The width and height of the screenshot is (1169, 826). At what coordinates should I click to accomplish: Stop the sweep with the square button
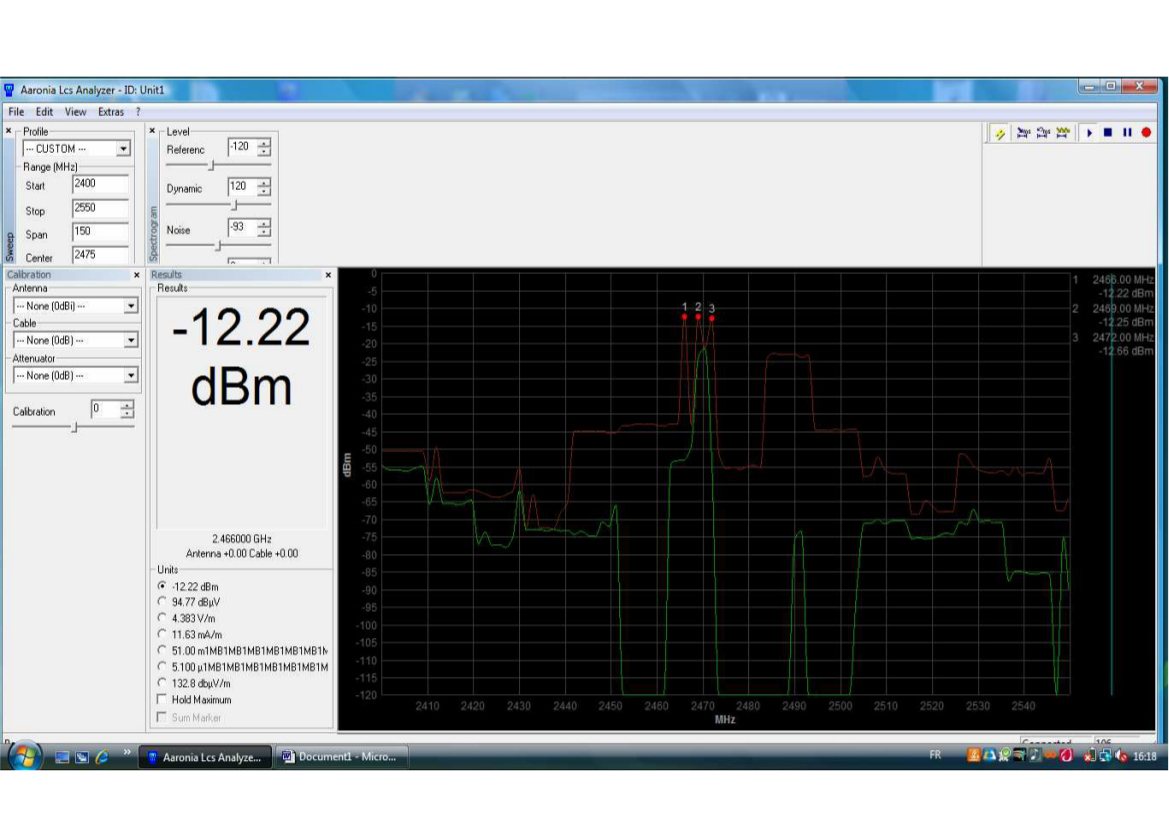click(1108, 133)
